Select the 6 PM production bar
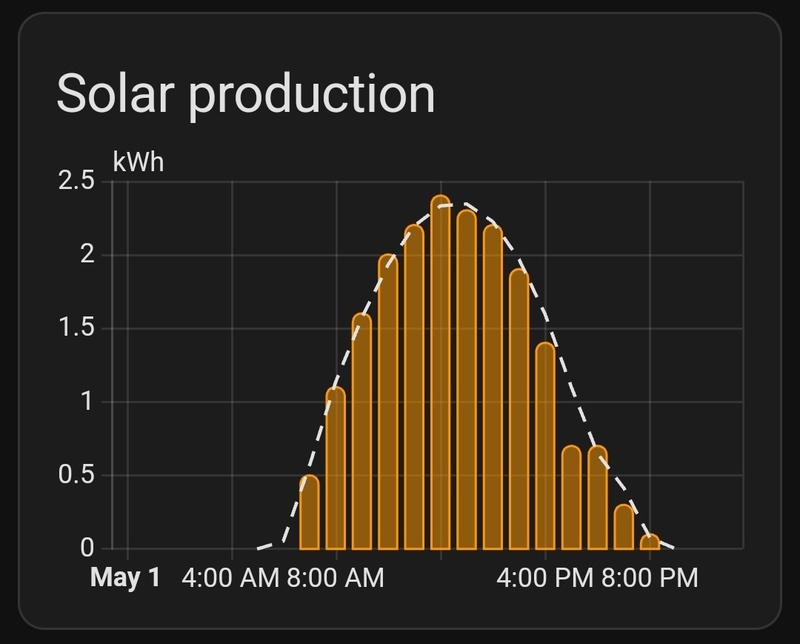The image size is (800, 644). point(597,498)
